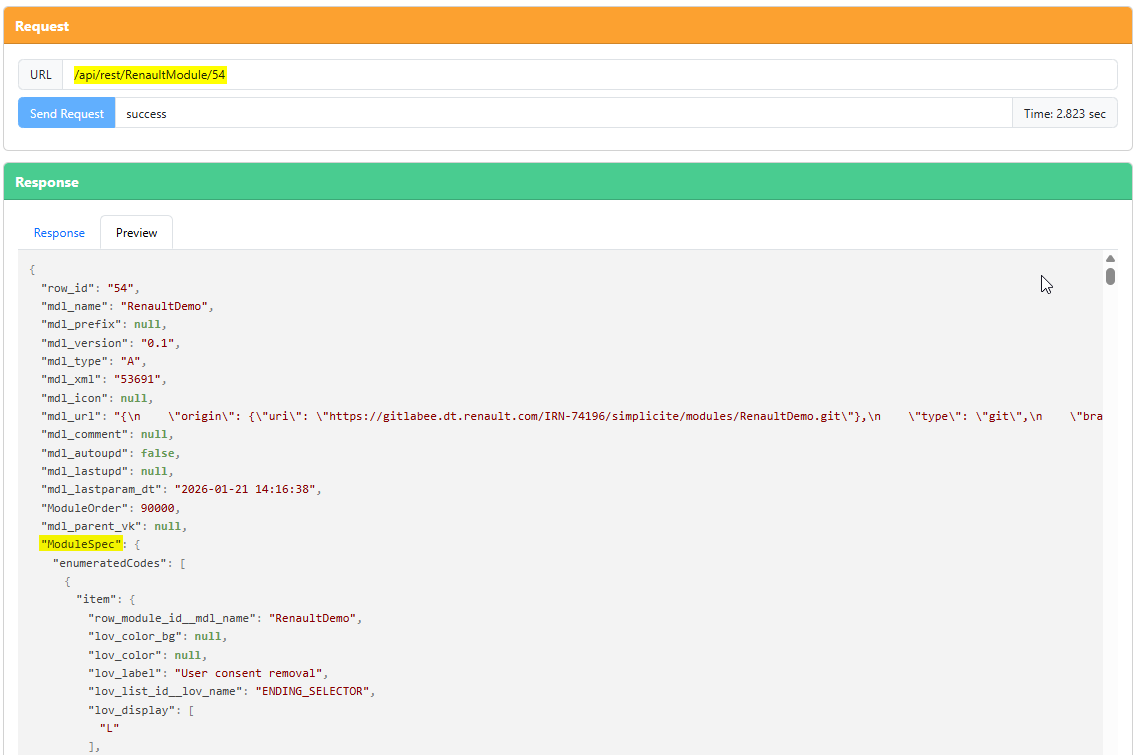Click the "User consent removal" text

[251, 673]
